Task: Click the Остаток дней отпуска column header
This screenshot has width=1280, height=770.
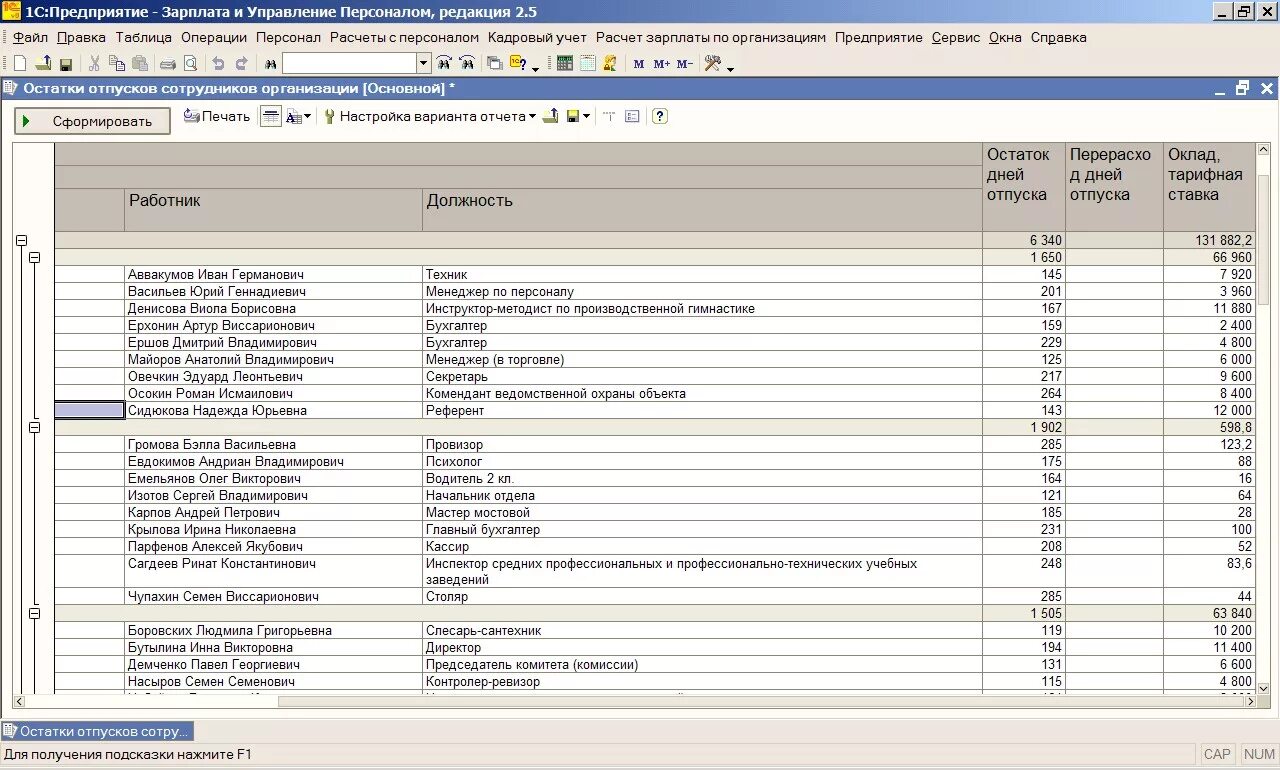Action: (x=1024, y=187)
